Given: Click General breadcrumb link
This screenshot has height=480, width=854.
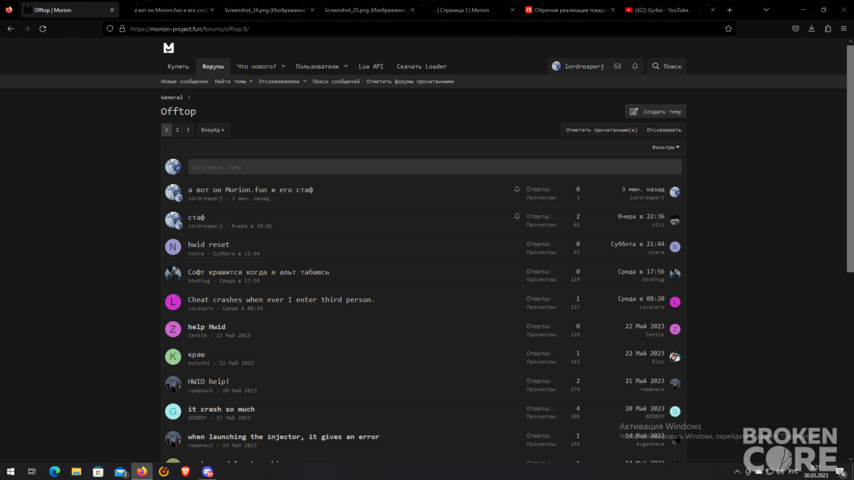Looking at the screenshot, I should coord(172,97).
